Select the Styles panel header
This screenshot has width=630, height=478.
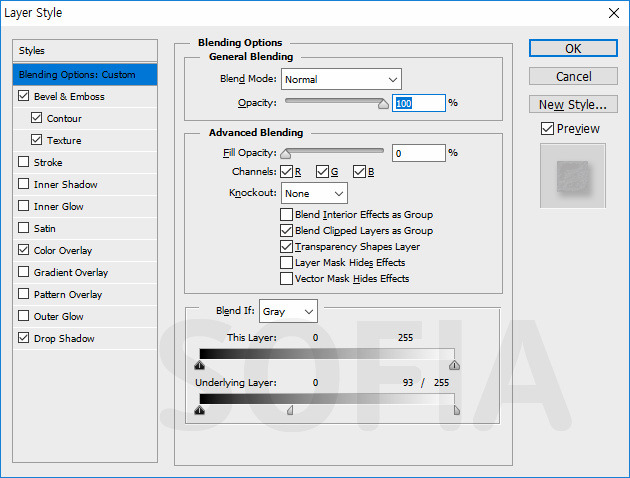85,51
